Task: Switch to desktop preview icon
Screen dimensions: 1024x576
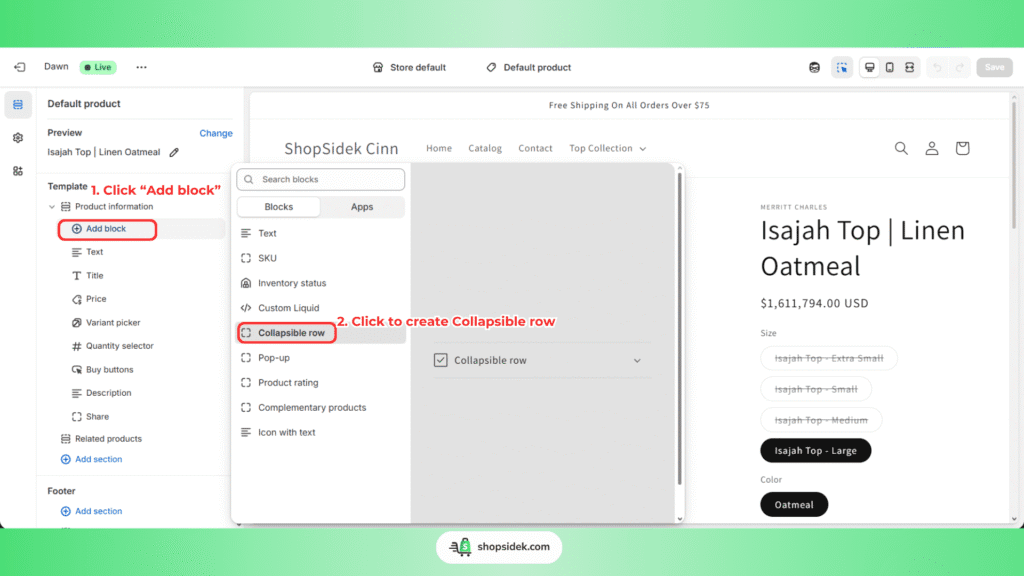Action: click(x=869, y=67)
